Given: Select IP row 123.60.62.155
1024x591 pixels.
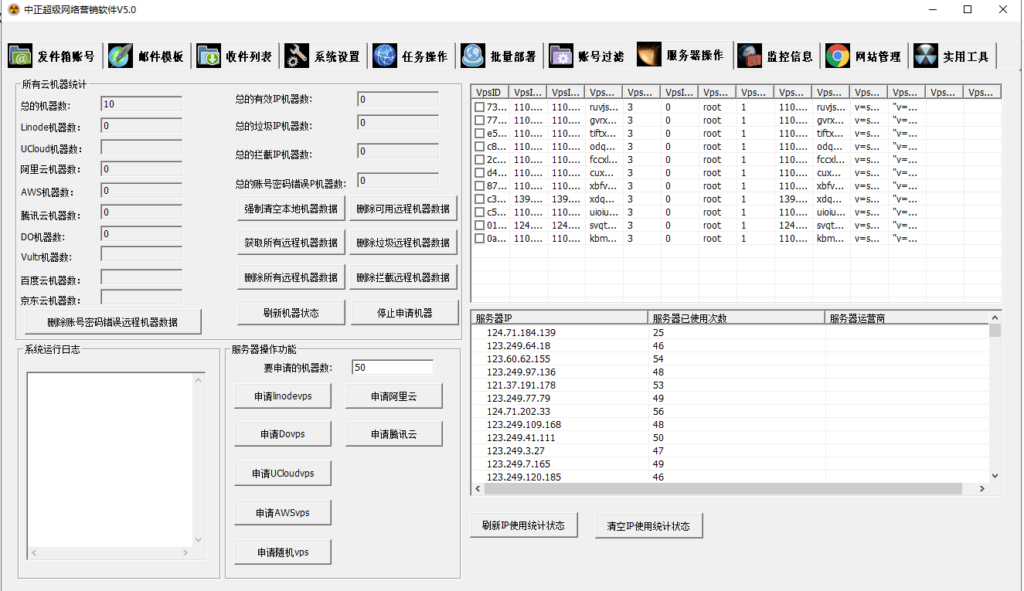Looking at the screenshot, I should pos(730,359).
